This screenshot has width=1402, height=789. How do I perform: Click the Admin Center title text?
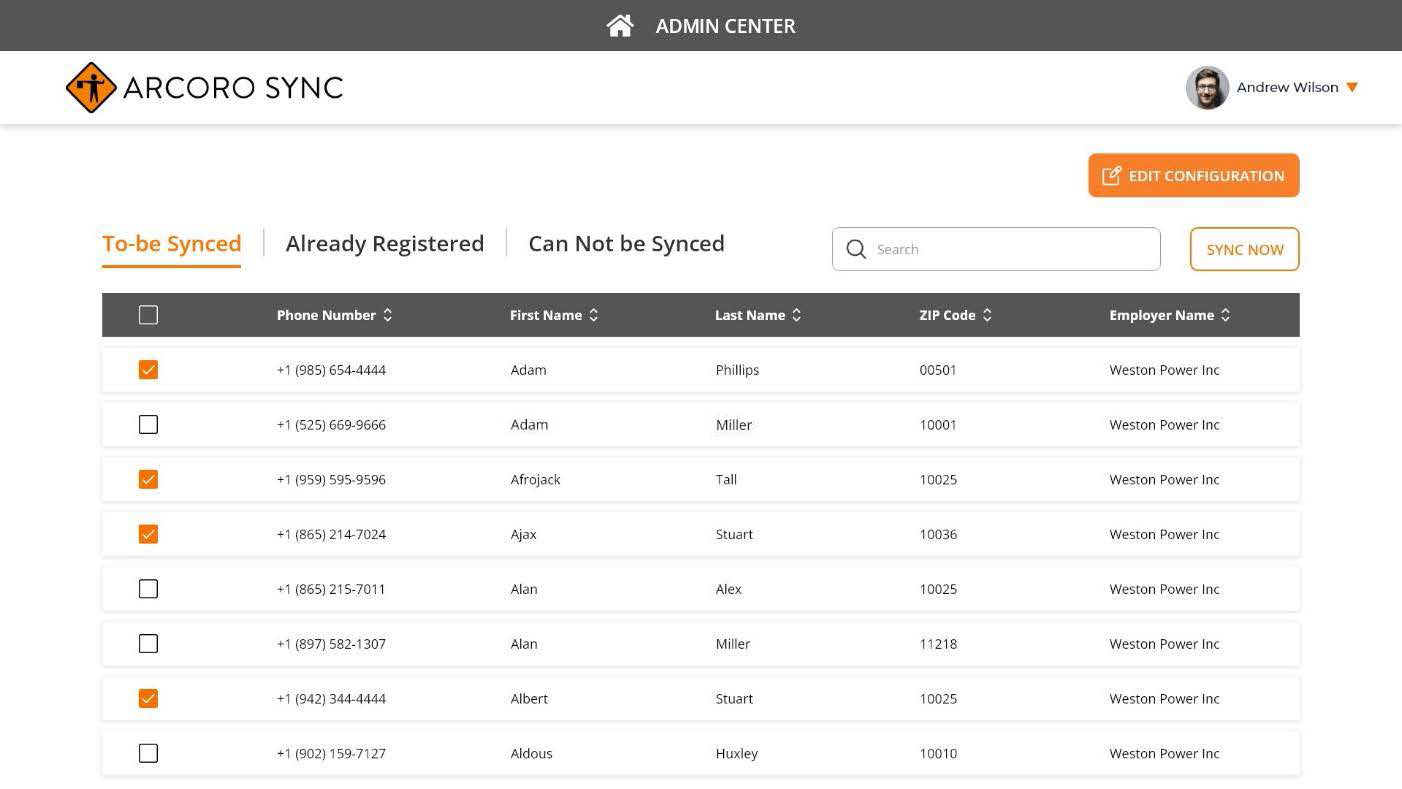tap(725, 26)
